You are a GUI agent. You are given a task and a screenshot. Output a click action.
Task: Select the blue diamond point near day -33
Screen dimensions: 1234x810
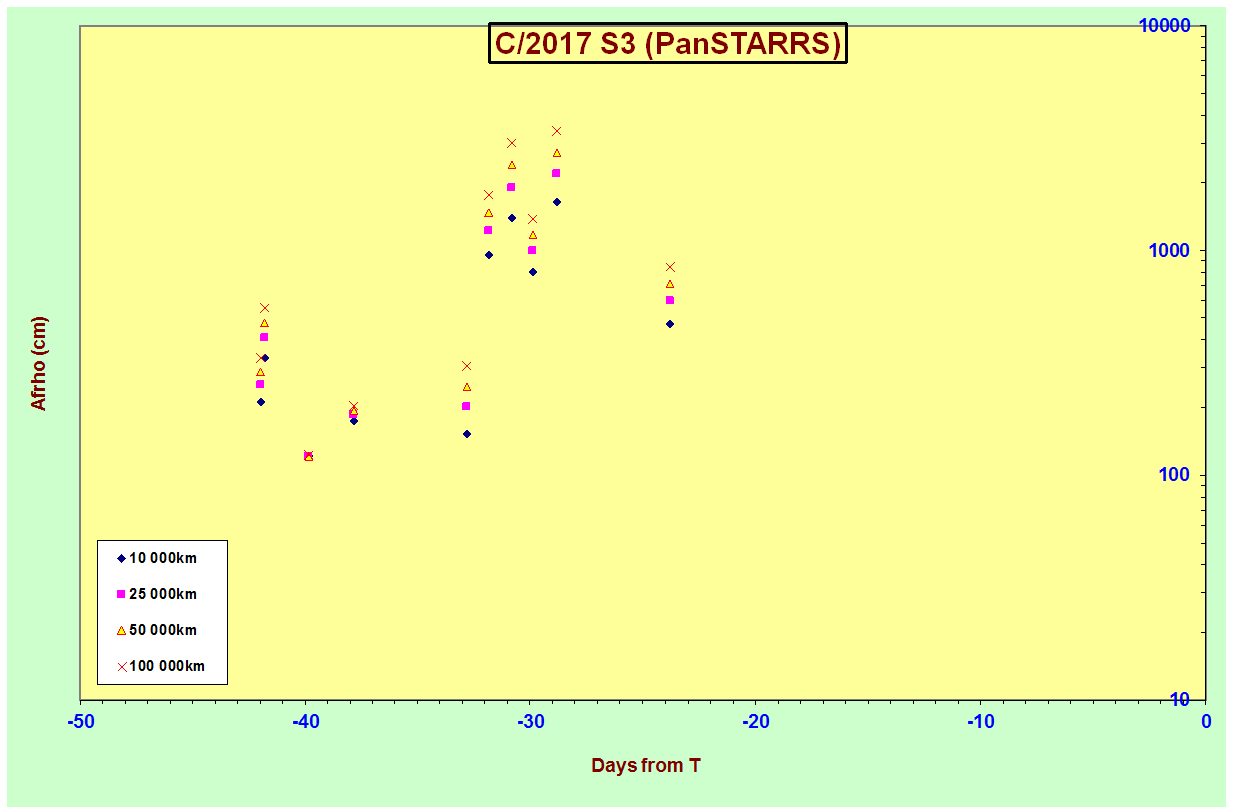(x=467, y=434)
